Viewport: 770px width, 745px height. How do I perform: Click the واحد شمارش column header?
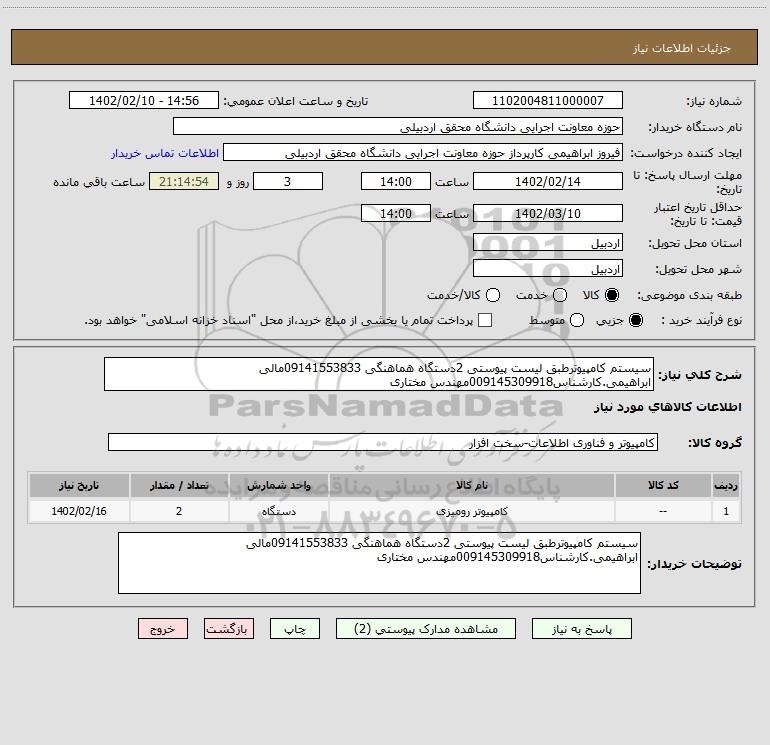[x=278, y=485]
